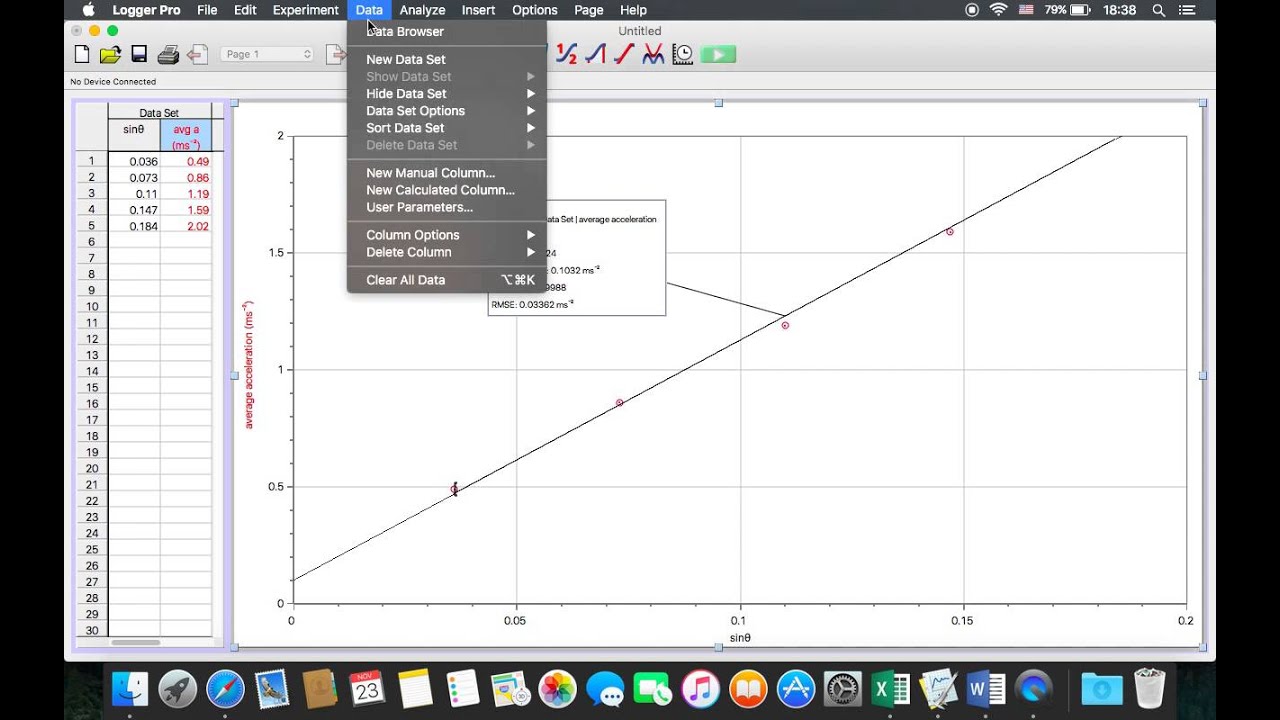Choose New Data Set from Data menu
This screenshot has height=720, width=1280.
[x=446, y=60]
